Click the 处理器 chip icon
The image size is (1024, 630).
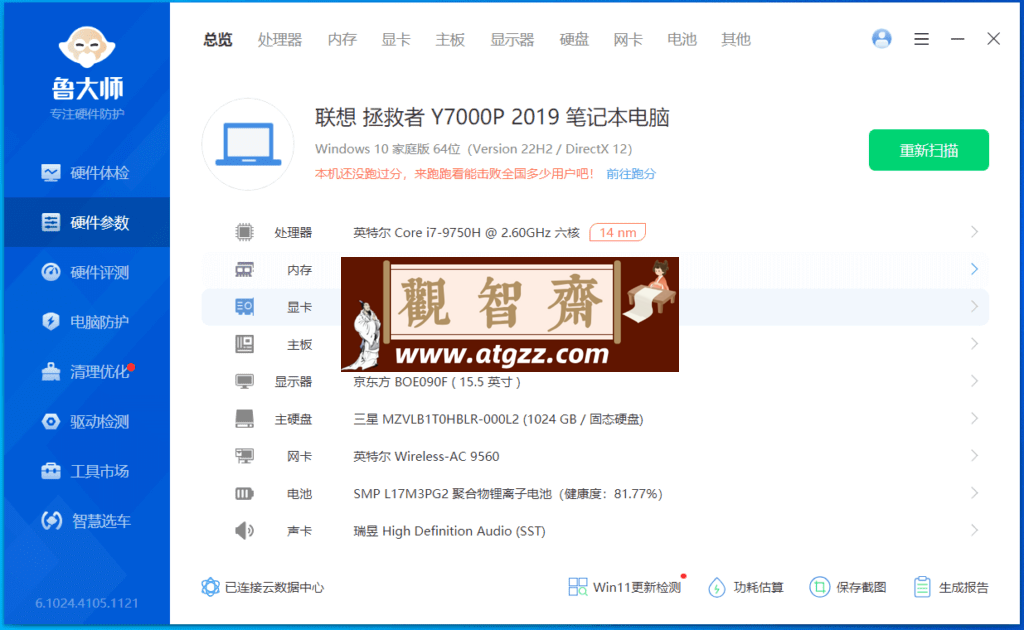point(244,232)
